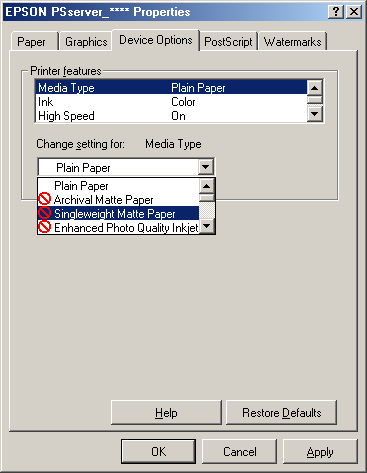Screen dimensions: 367x473
Task: Click the Help button
Action: [166, 413]
